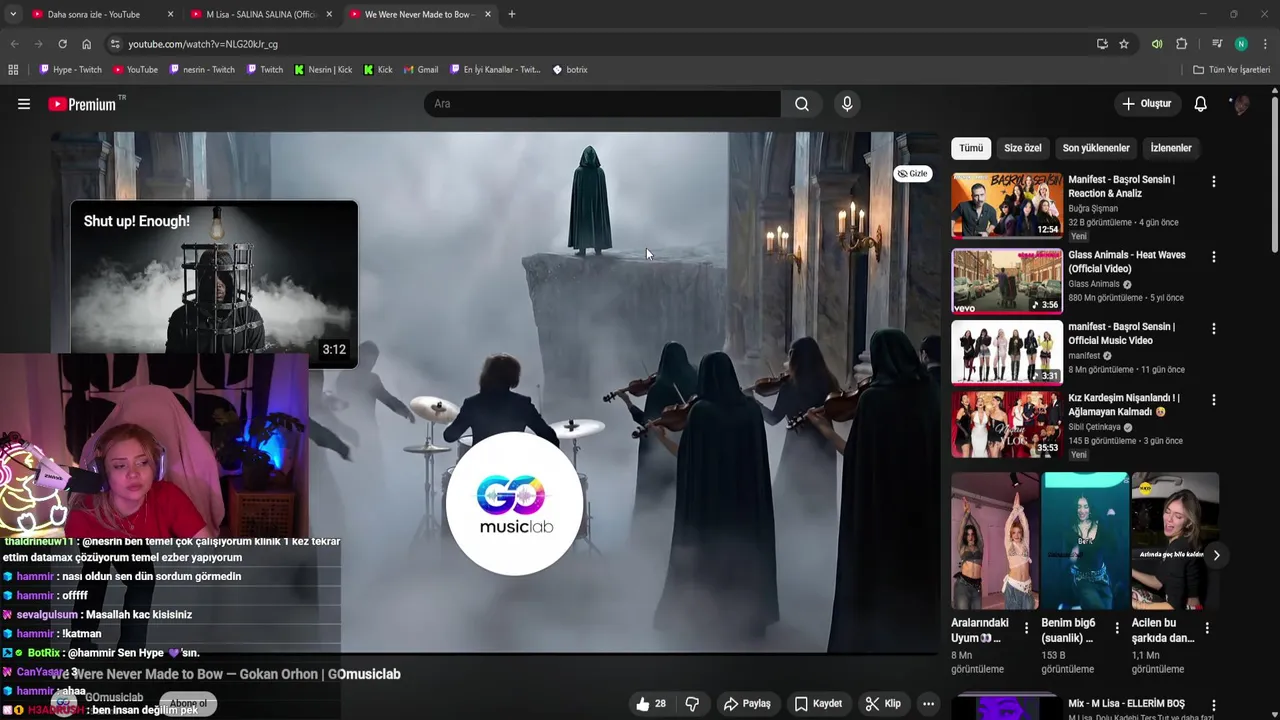The width and height of the screenshot is (1280, 720).
Task: Select the Tümü filter chip
Action: point(971,148)
